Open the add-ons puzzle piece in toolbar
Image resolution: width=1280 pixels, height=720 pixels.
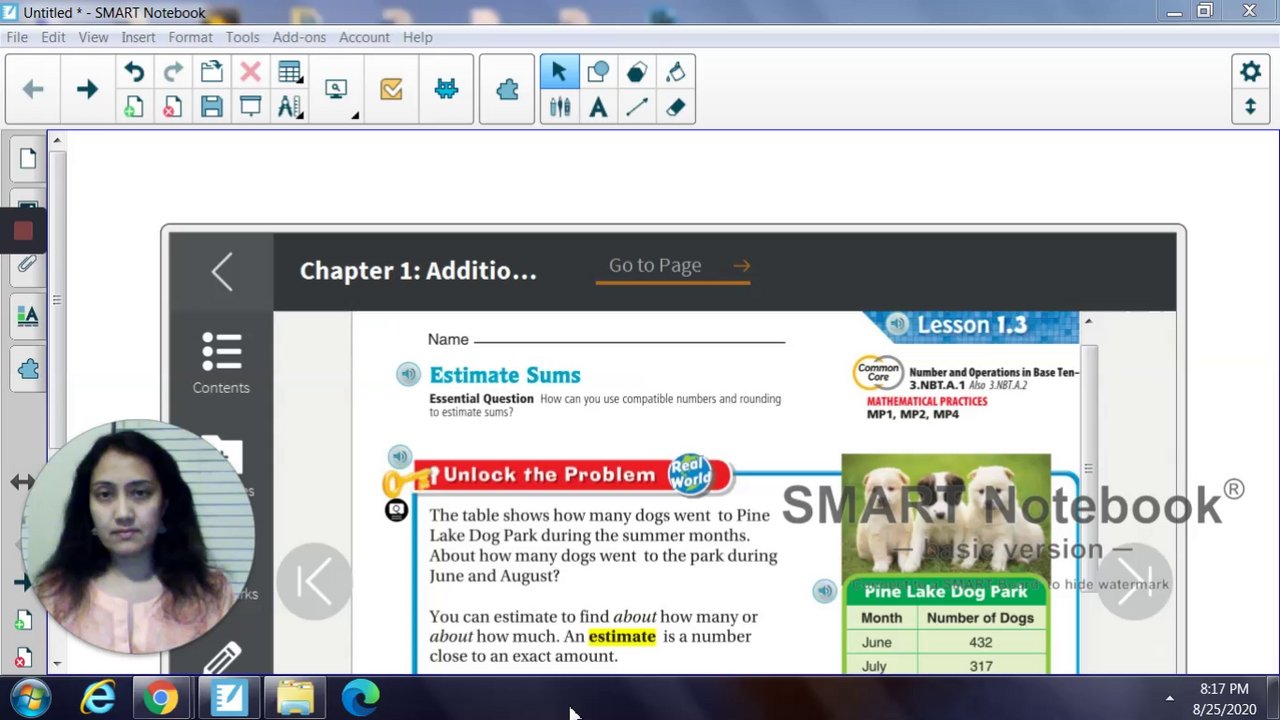pyautogui.click(x=507, y=90)
